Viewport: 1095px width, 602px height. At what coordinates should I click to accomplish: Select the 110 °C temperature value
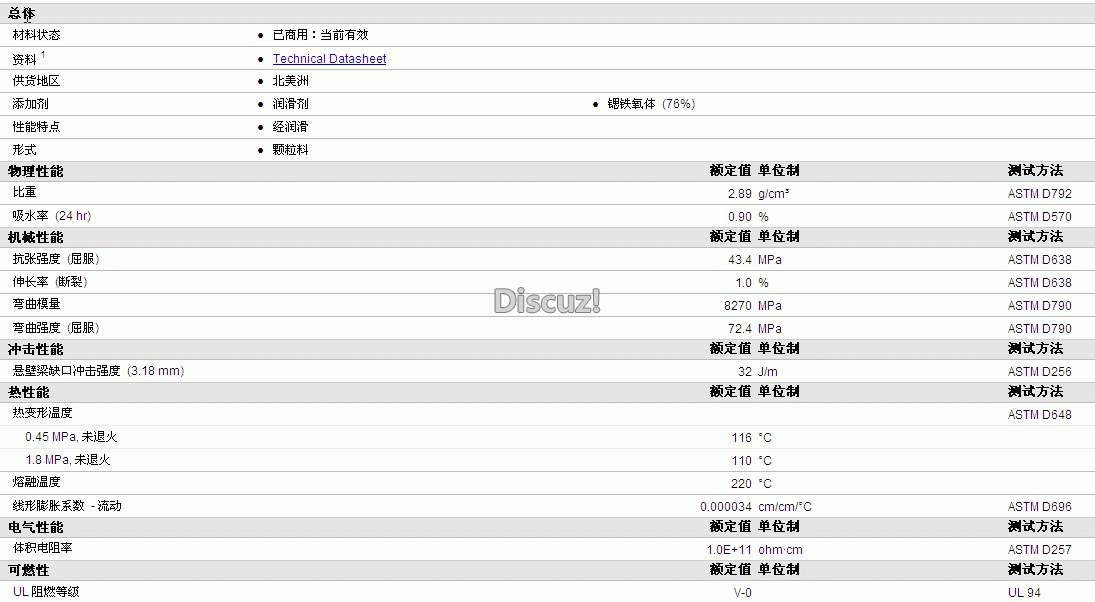(x=751, y=461)
